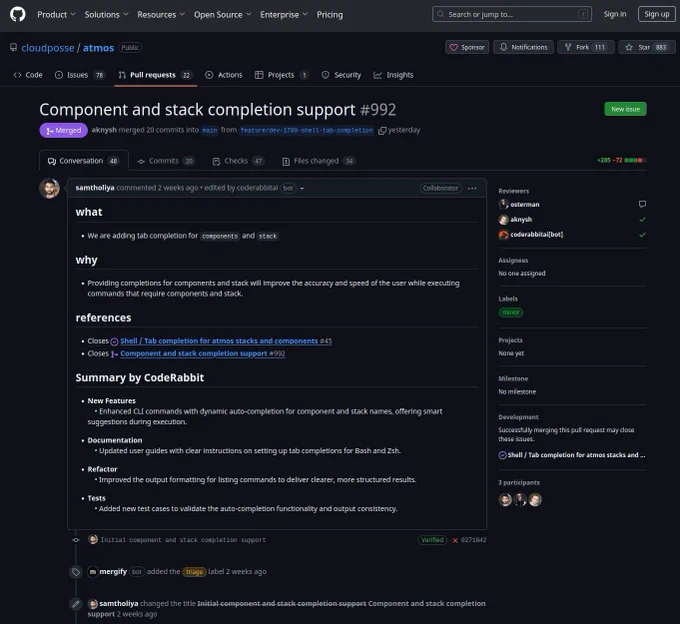
Task: Open the comment options ellipsis menu
Action: point(472,188)
